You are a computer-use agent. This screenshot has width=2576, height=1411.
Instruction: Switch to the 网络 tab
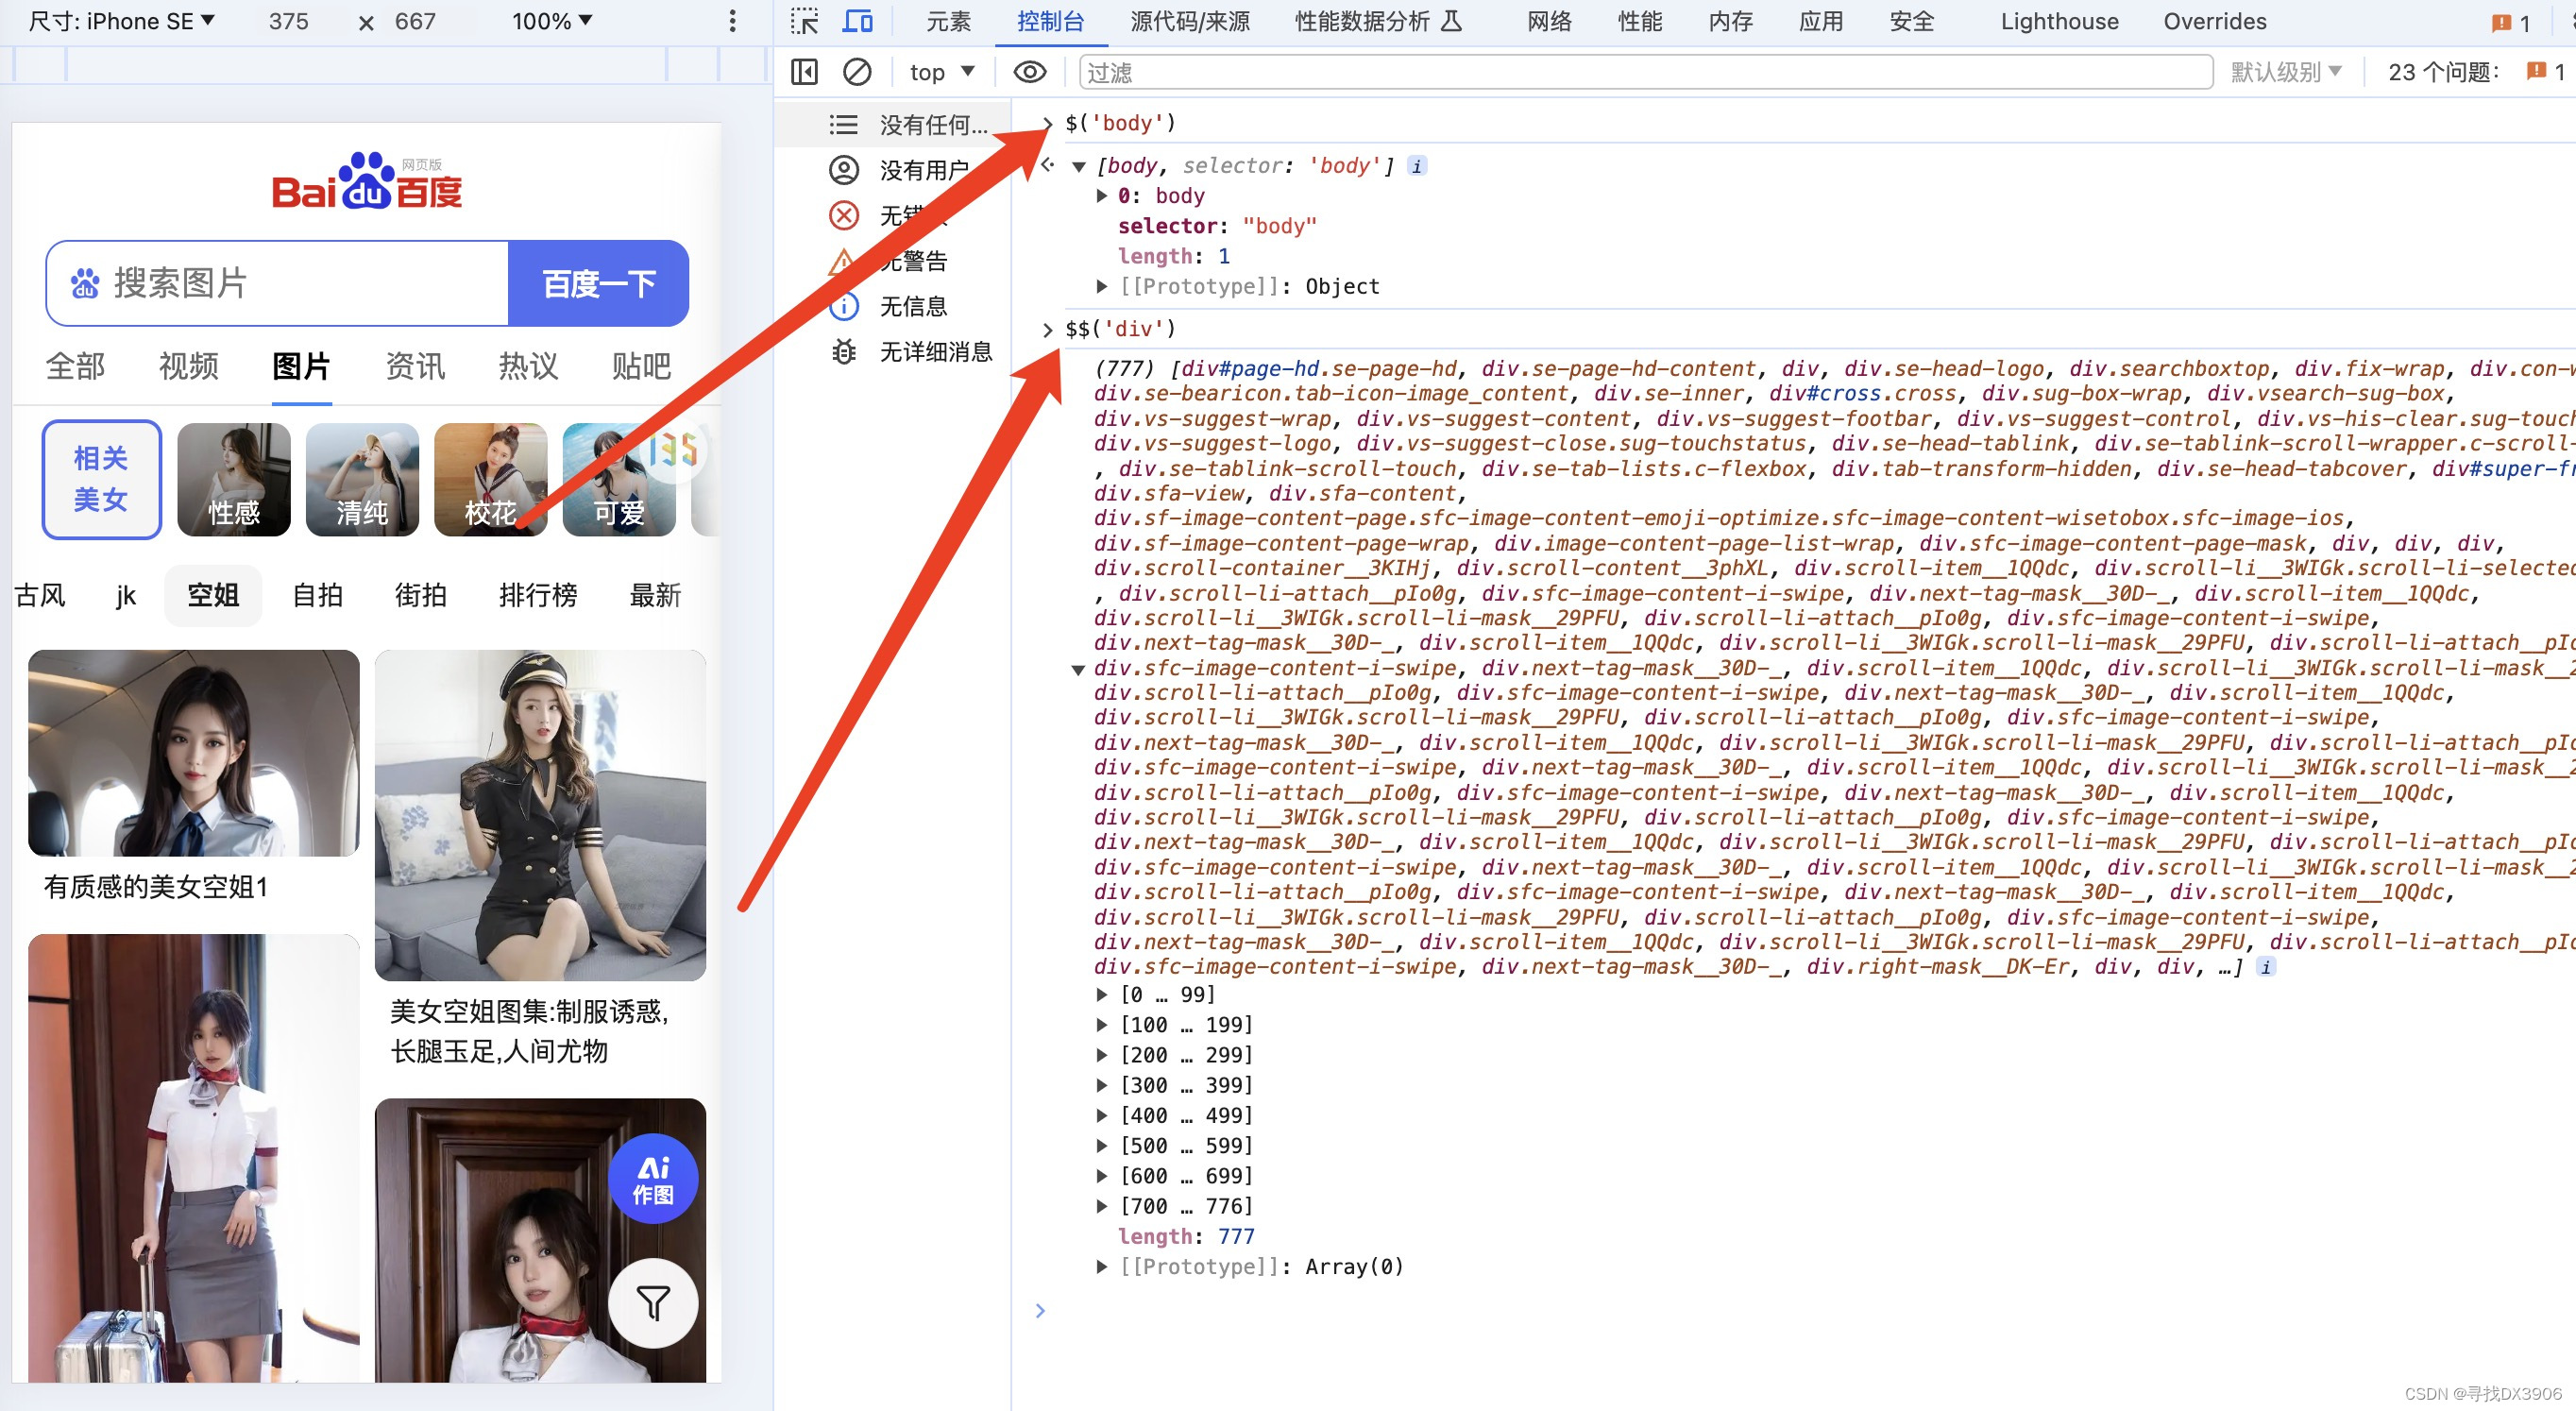1549,21
